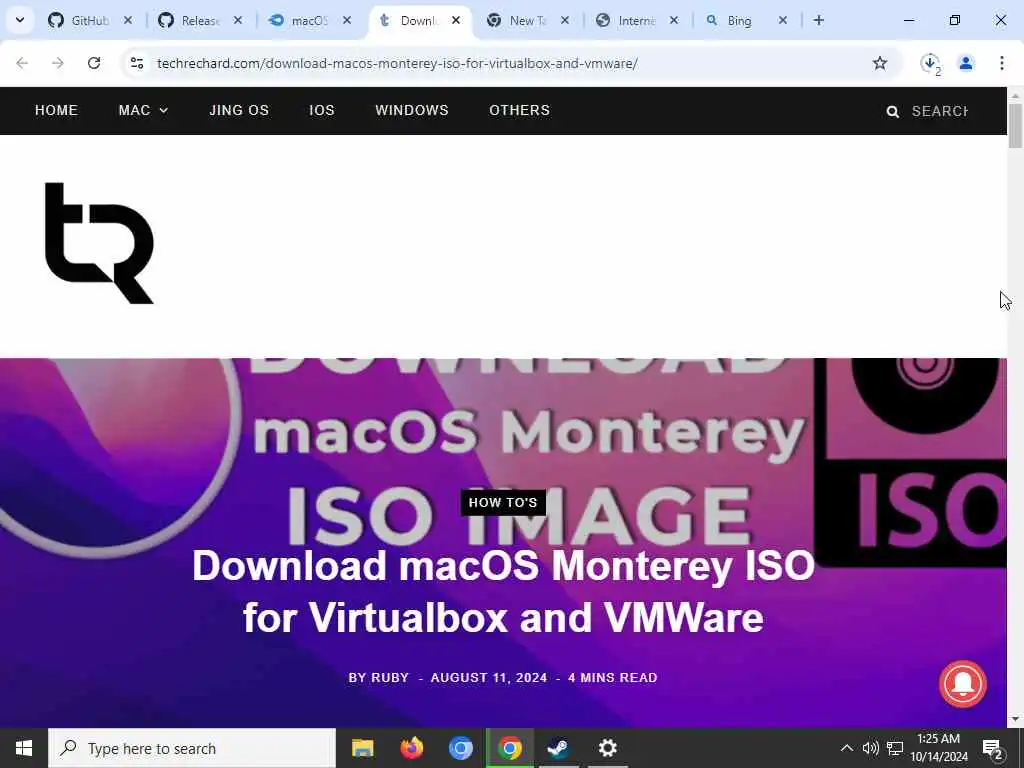
Task: Switch to the Internet tab
Action: tap(636, 20)
